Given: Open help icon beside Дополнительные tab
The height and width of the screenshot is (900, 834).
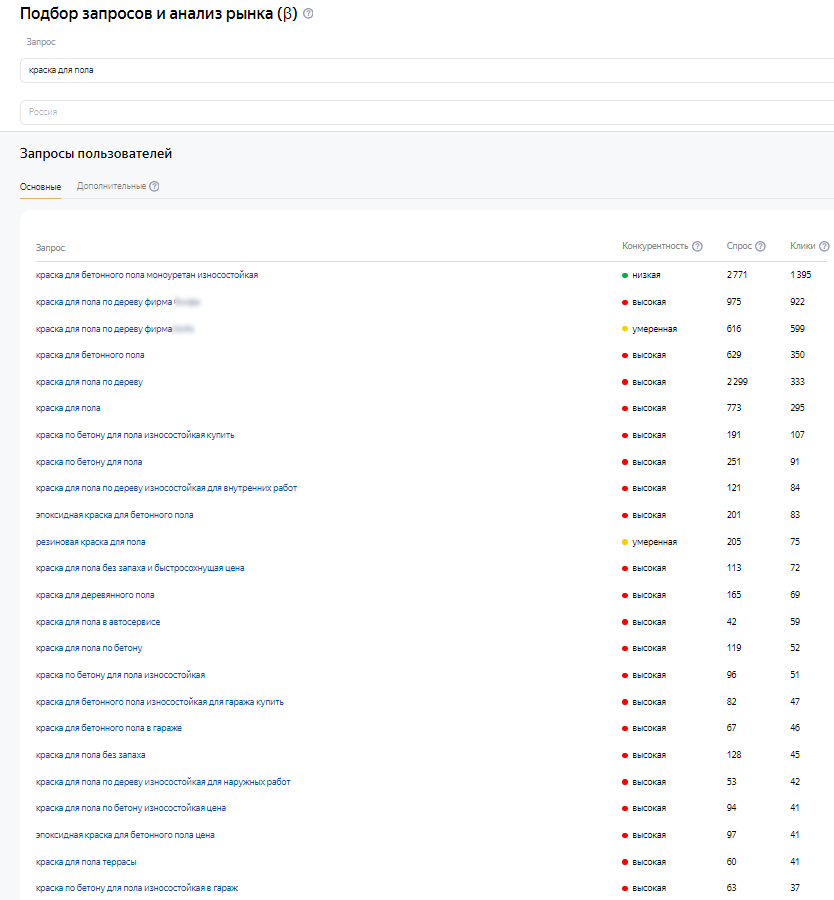Looking at the screenshot, I should pyautogui.click(x=154, y=187).
